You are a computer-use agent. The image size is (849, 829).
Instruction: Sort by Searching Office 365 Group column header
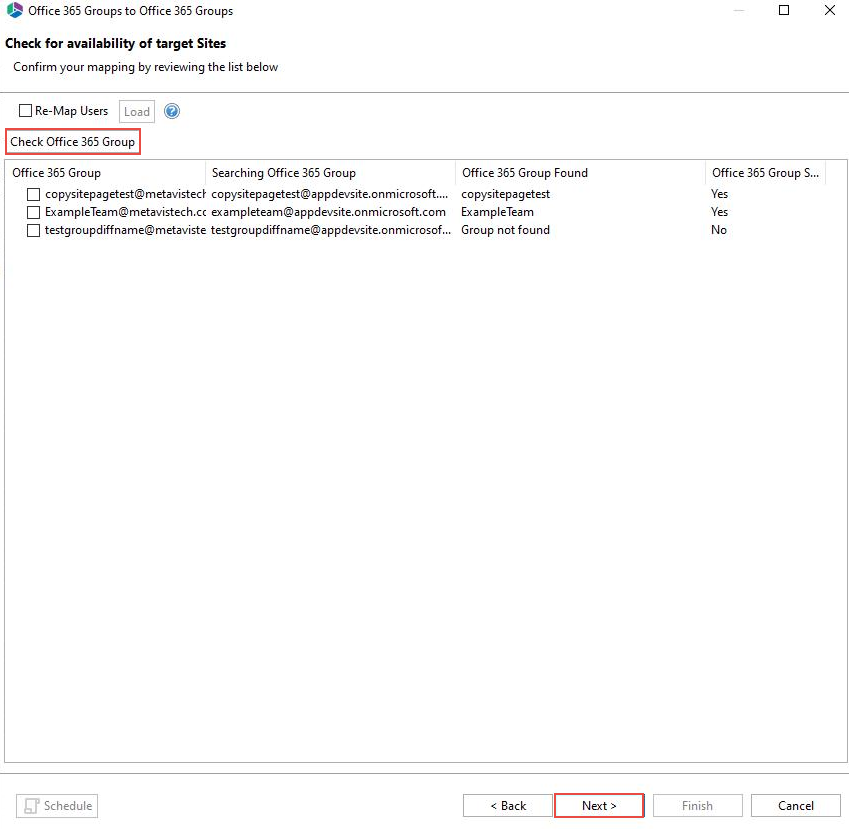click(330, 173)
